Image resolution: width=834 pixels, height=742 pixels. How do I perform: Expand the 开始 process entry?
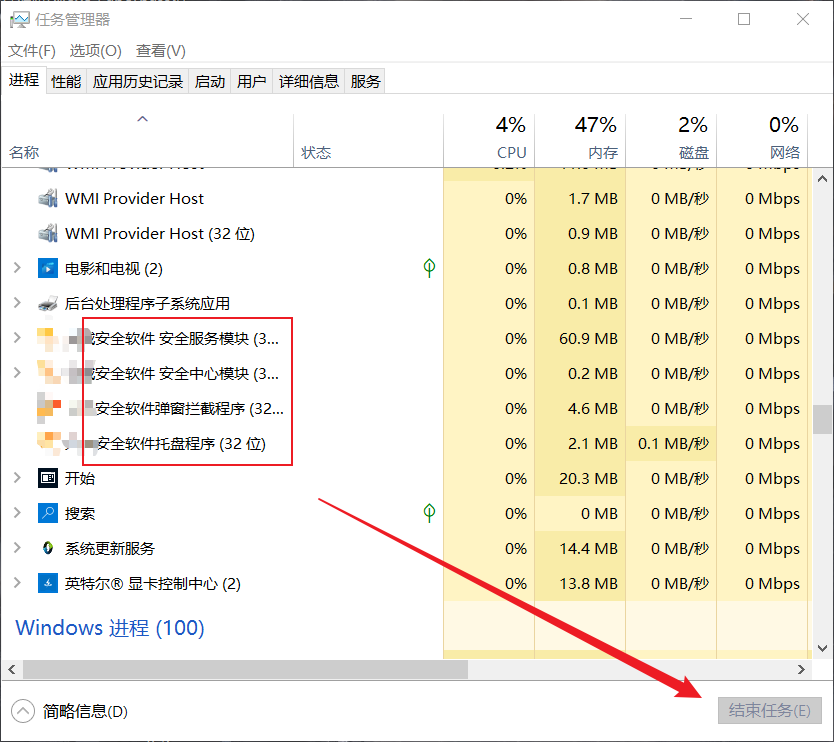[17, 478]
